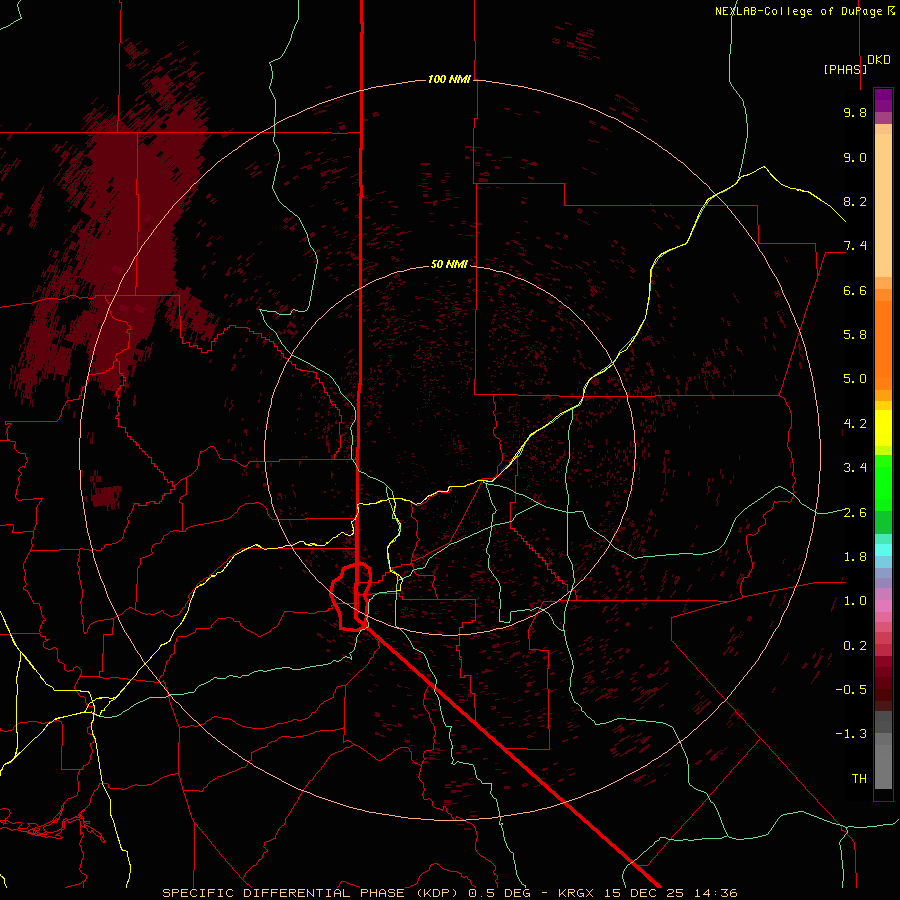Click the 1.0 legend value
Image resolution: width=900 pixels, height=900 pixels.
coord(855,601)
